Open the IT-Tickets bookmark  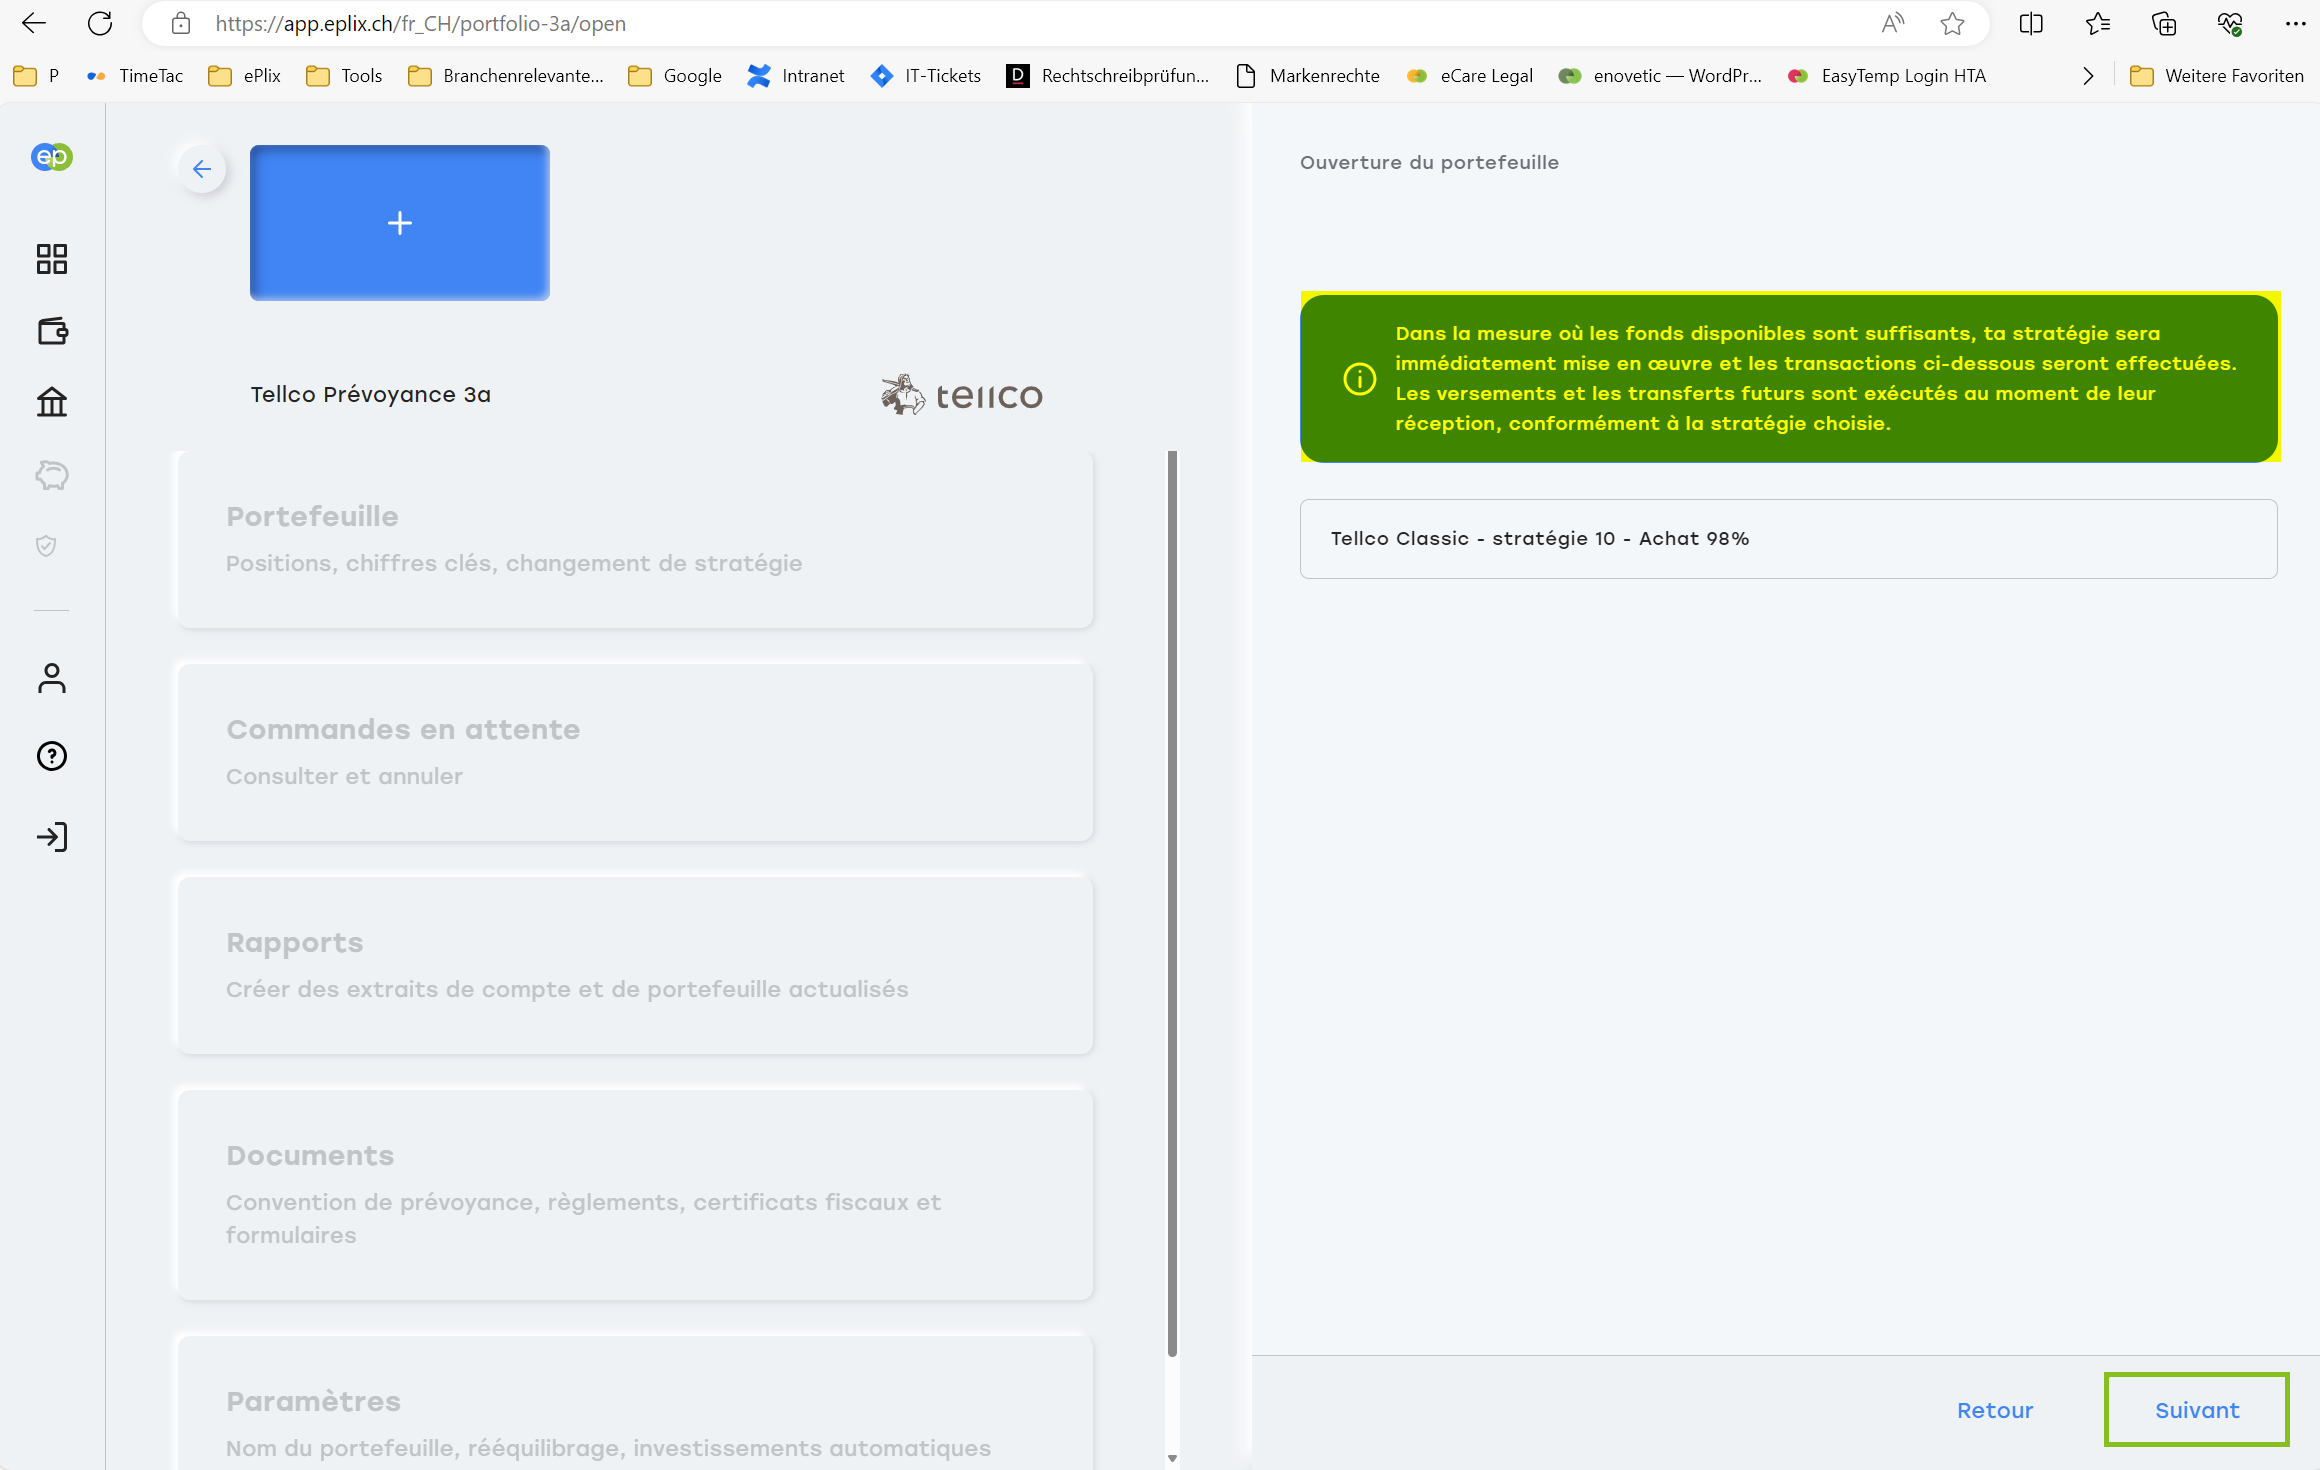926,76
